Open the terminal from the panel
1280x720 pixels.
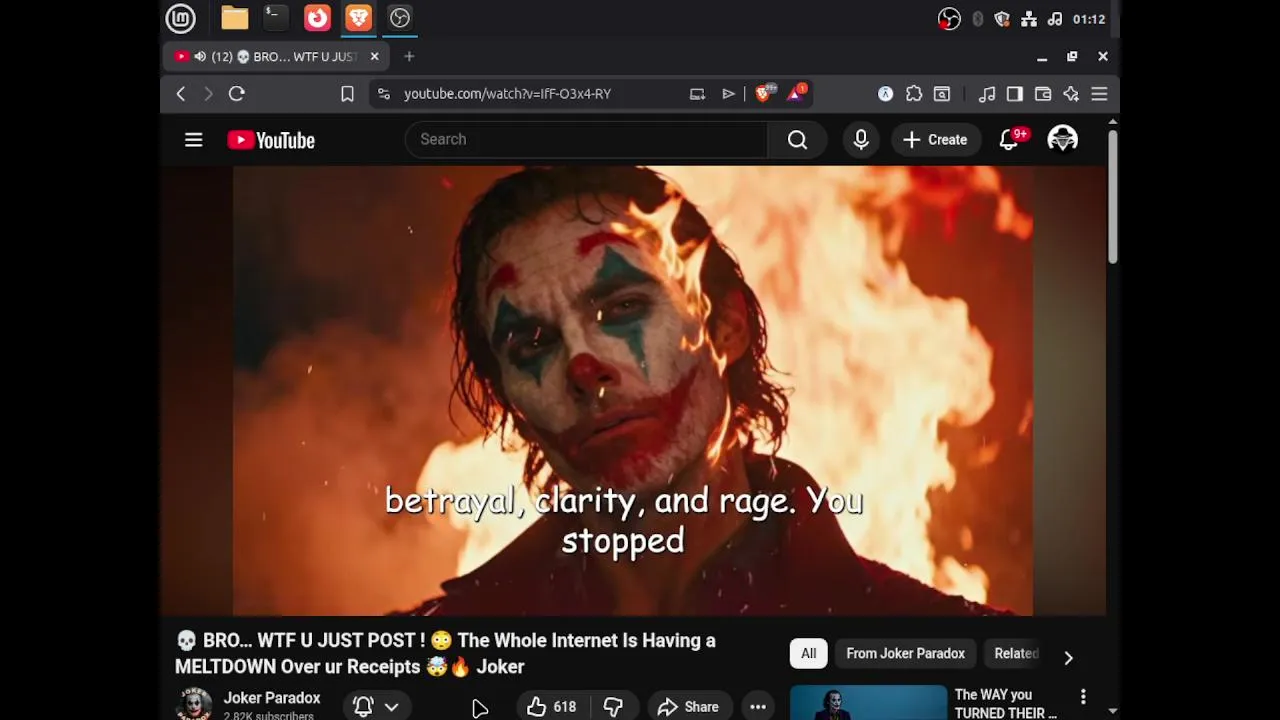[x=275, y=18]
